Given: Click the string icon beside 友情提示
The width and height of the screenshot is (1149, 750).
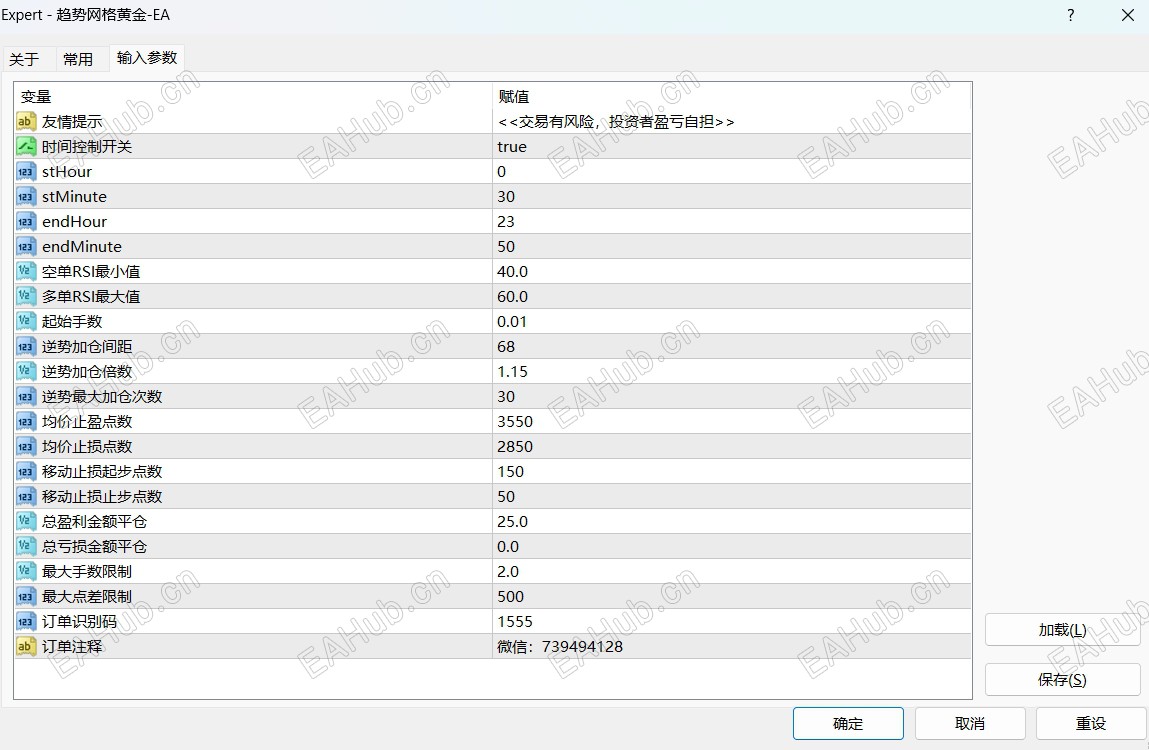Looking at the screenshot, I should coord(26,122).
